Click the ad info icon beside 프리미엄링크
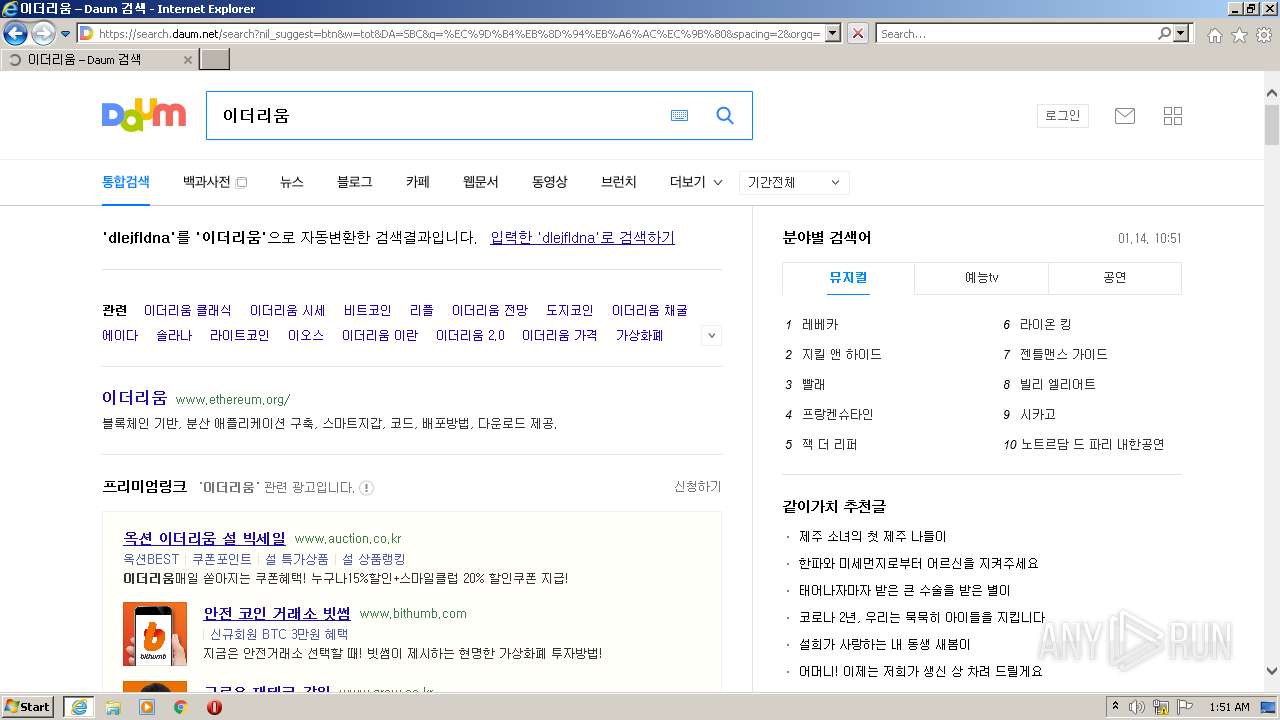1280x720 pixels. pyautogui.click(x=367, y=488)
